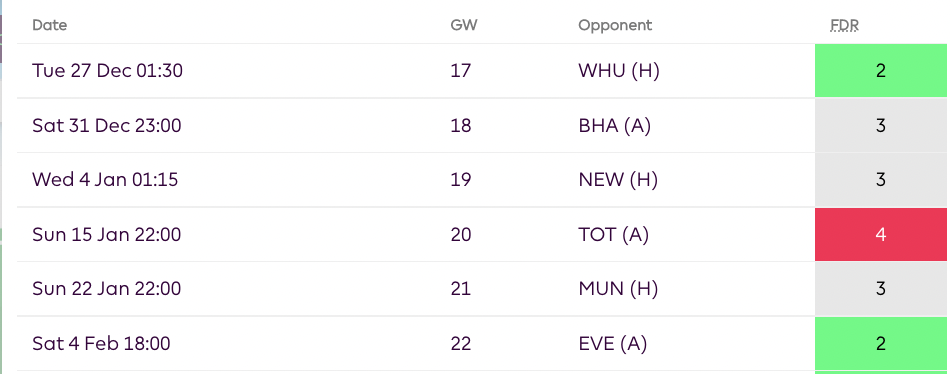
Task: Select the grey FDR 3 cell for BHA
Action: (881, 125)
